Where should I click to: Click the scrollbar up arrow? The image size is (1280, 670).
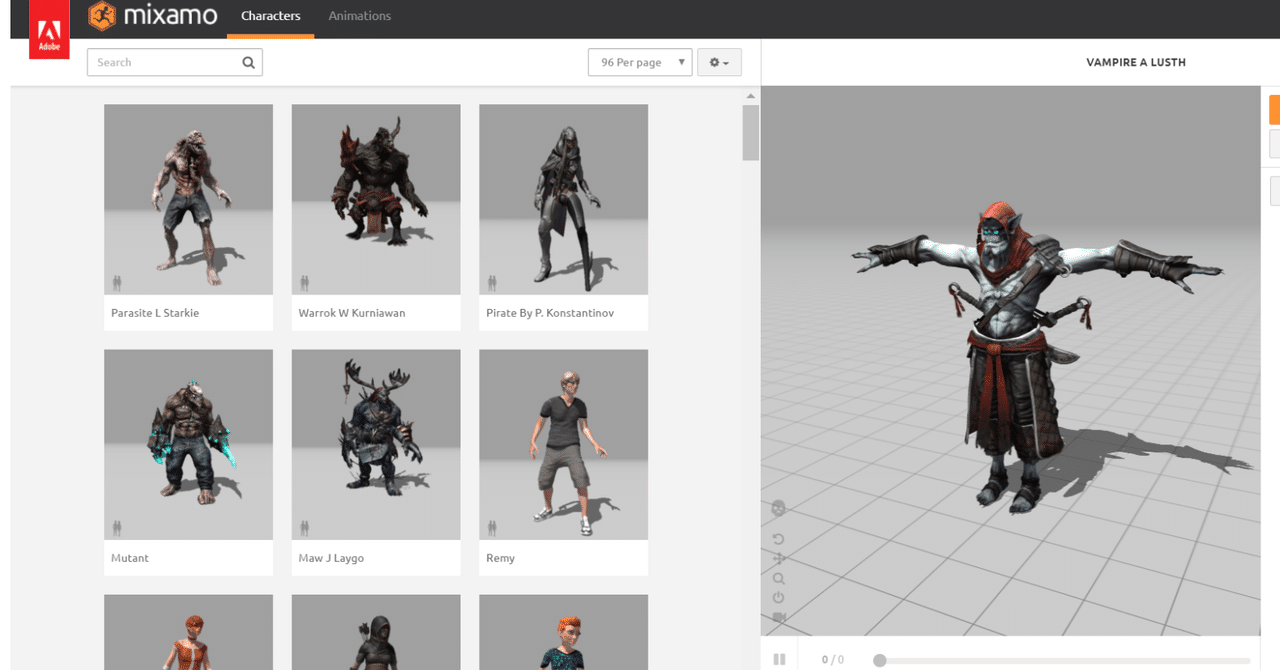(751, 96)
